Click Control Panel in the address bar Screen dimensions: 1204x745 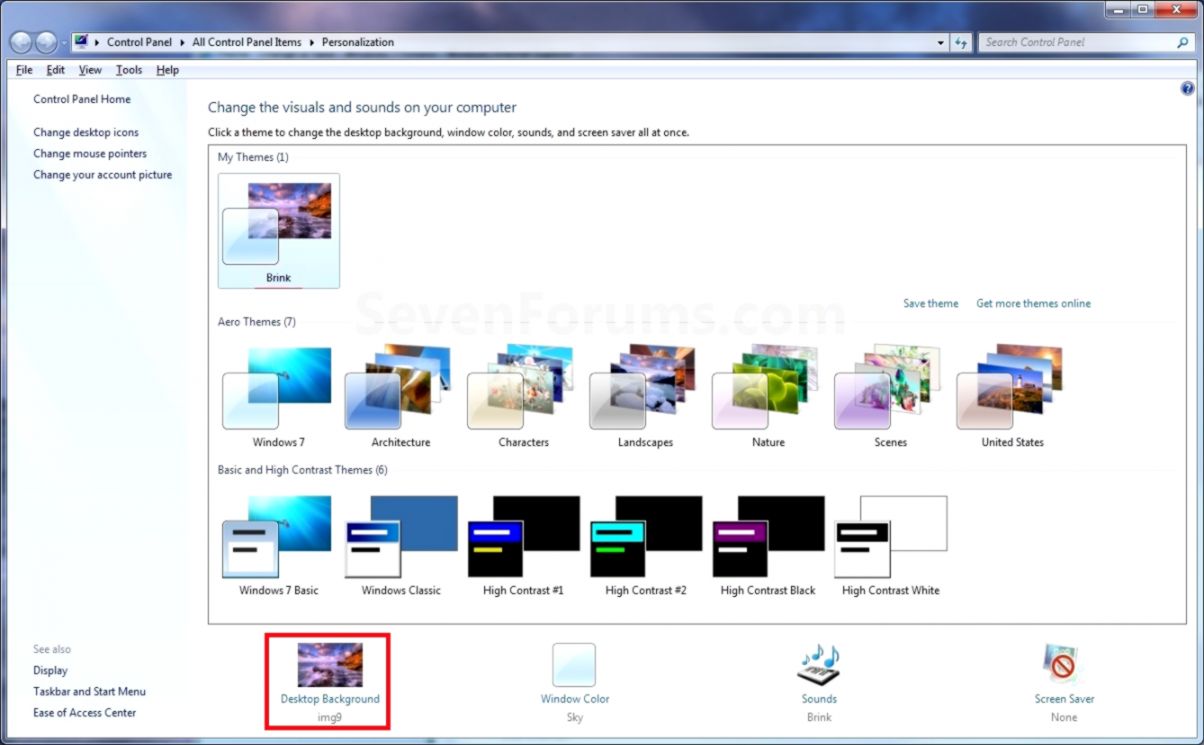coord(139,43)
